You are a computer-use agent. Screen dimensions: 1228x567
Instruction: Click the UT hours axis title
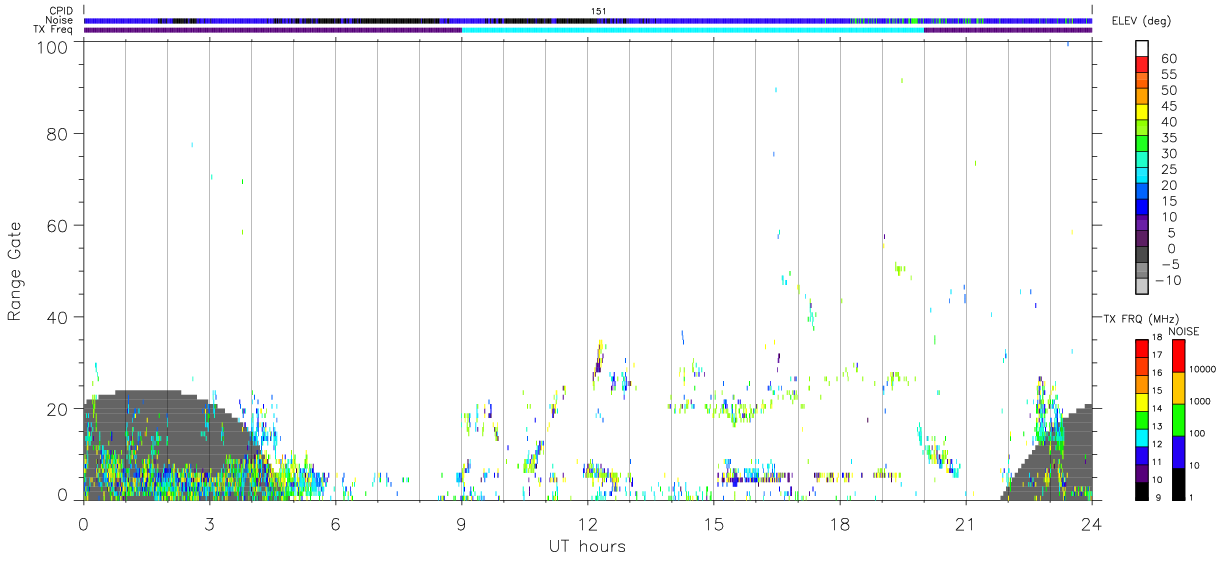click(587, 547)
